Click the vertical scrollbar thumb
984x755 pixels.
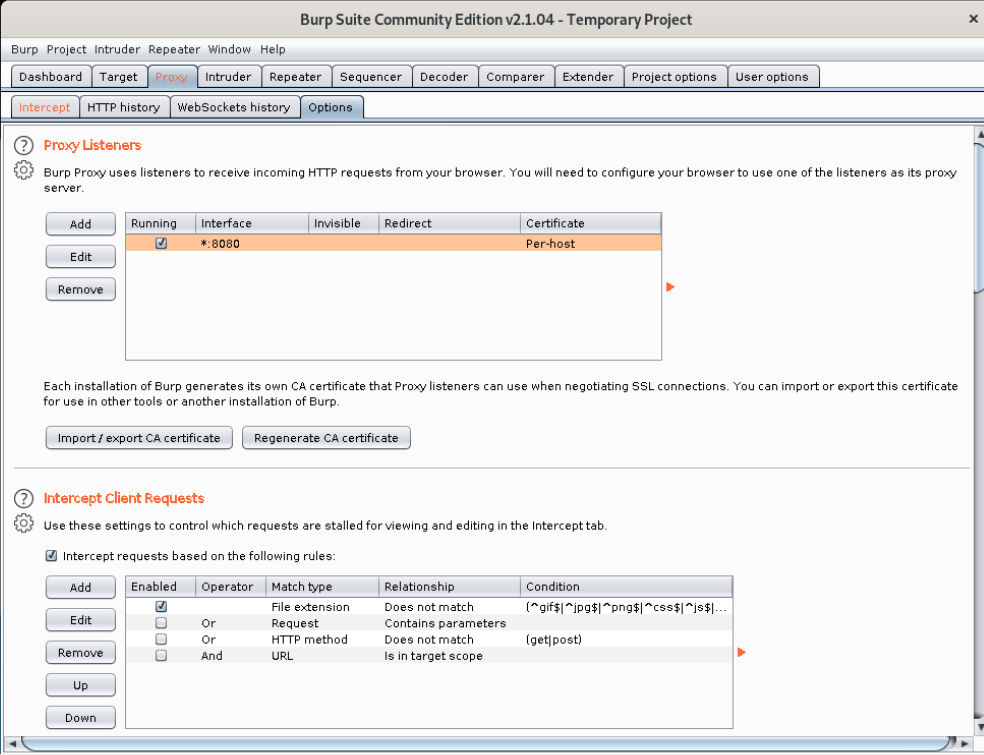coord(978,218)
